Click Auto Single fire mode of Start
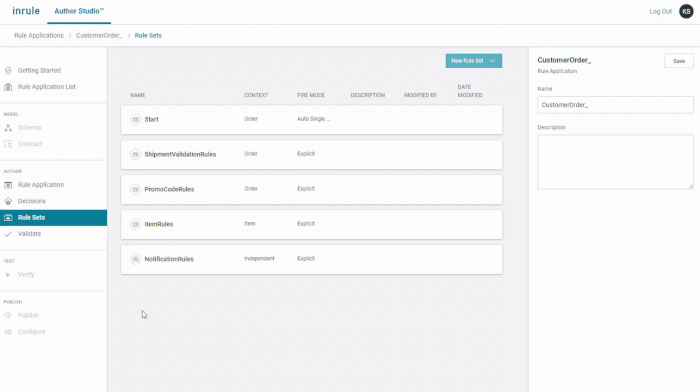Viewport: 700px width, 392px height. click(313, 119)
